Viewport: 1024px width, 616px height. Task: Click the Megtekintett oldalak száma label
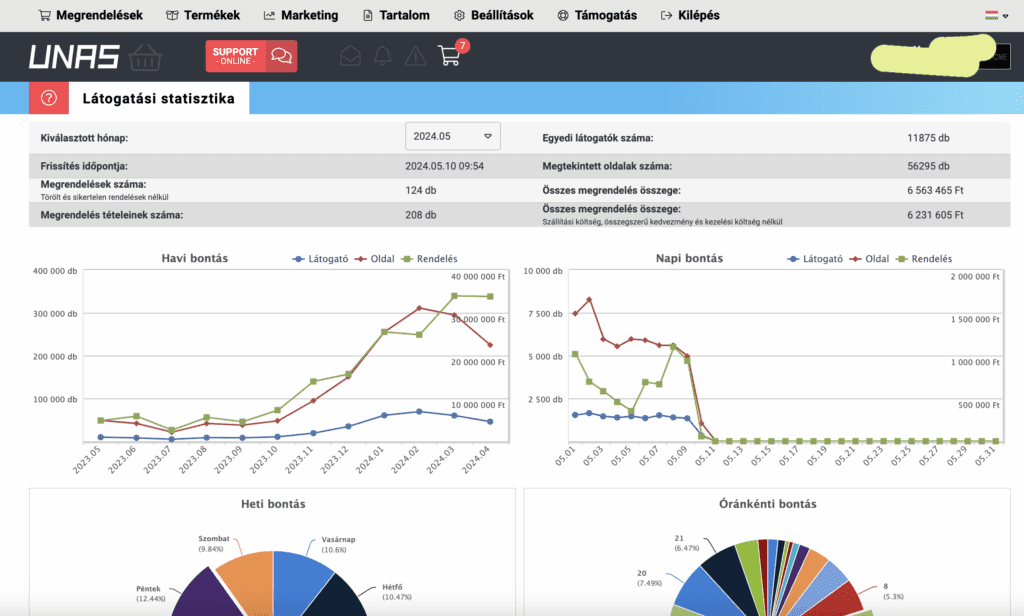tap(607, 166)
